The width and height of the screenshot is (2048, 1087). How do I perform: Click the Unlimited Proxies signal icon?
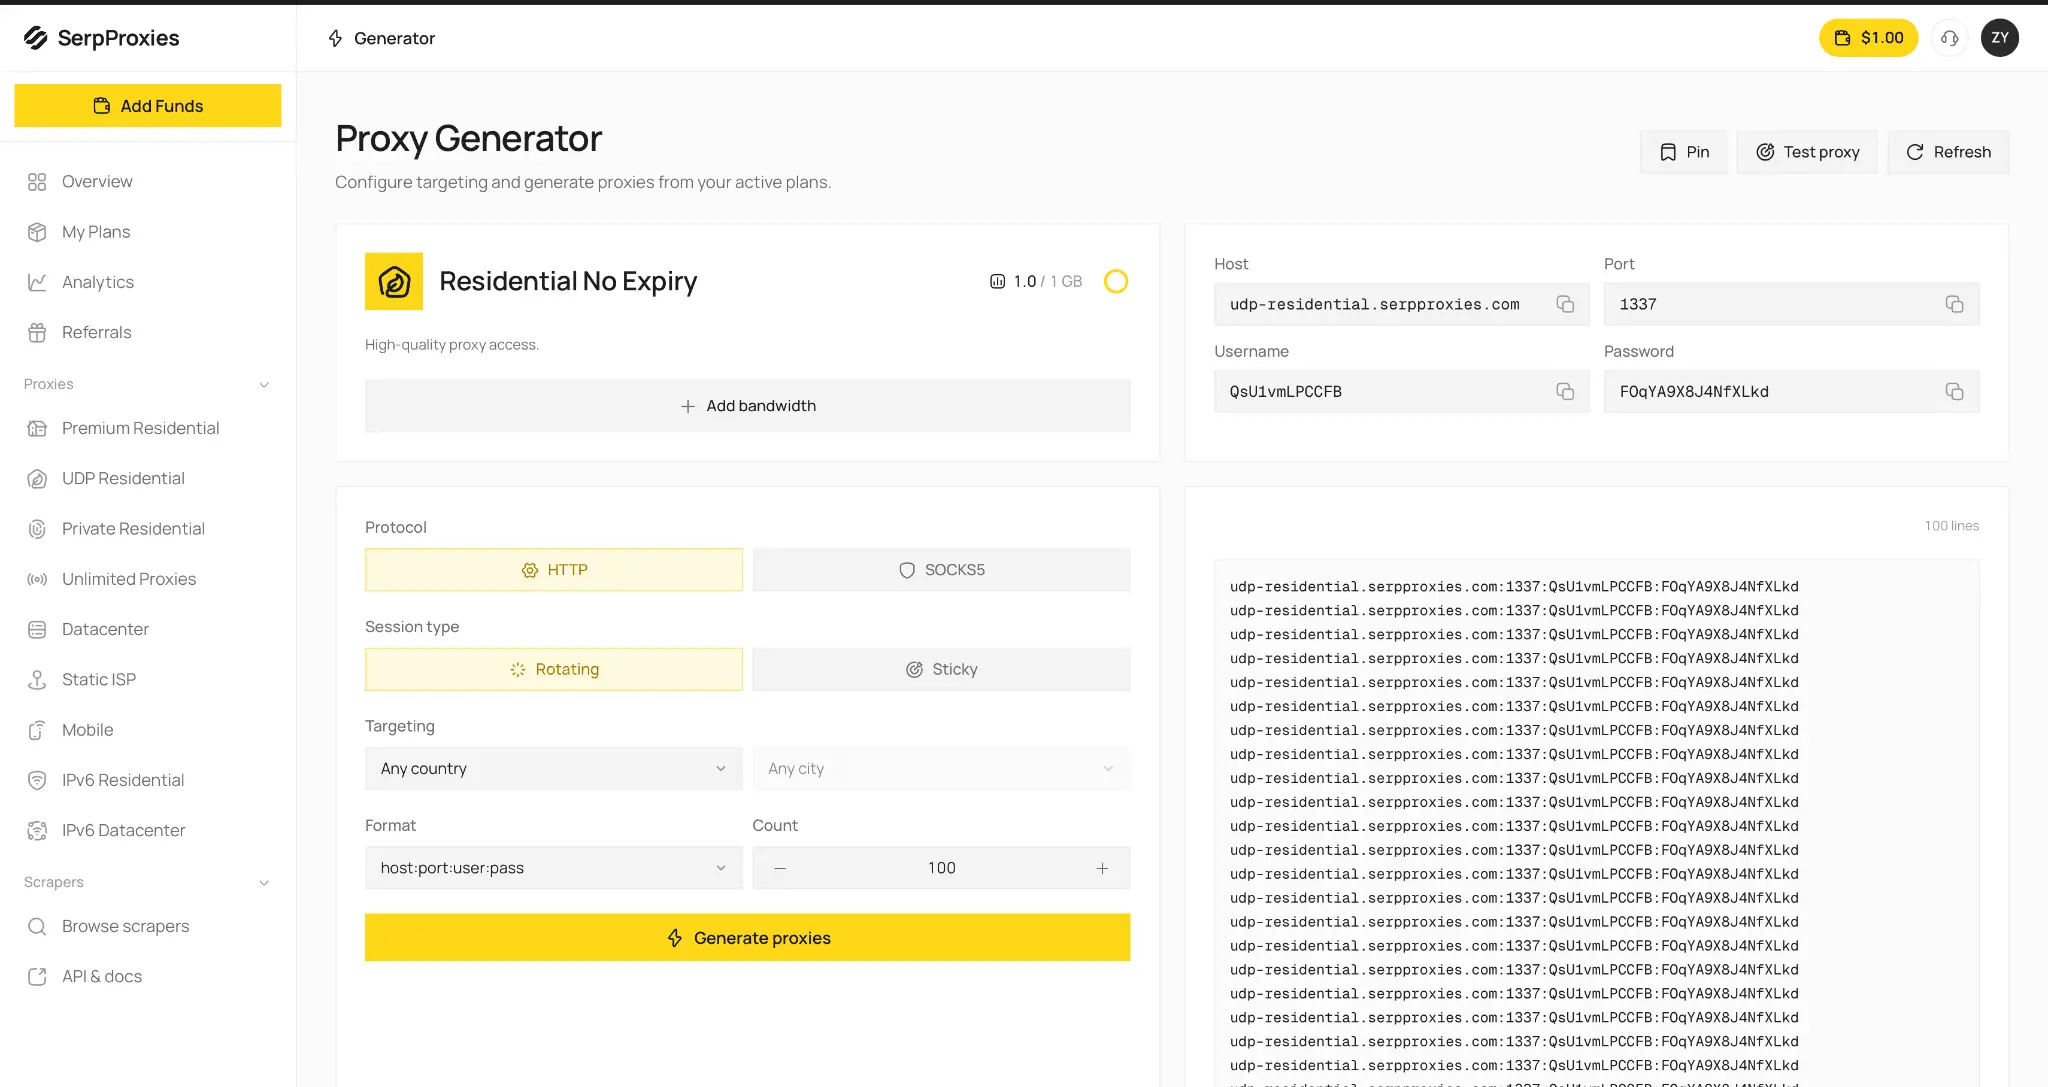(x=37, y=579)
